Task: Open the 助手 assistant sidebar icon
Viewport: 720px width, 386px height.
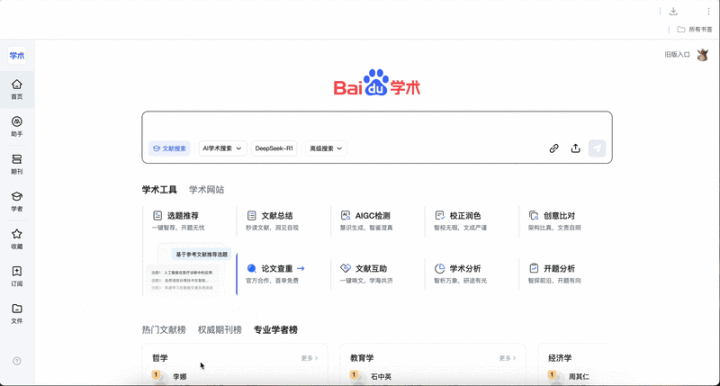Action: click(x=17, y=127)
